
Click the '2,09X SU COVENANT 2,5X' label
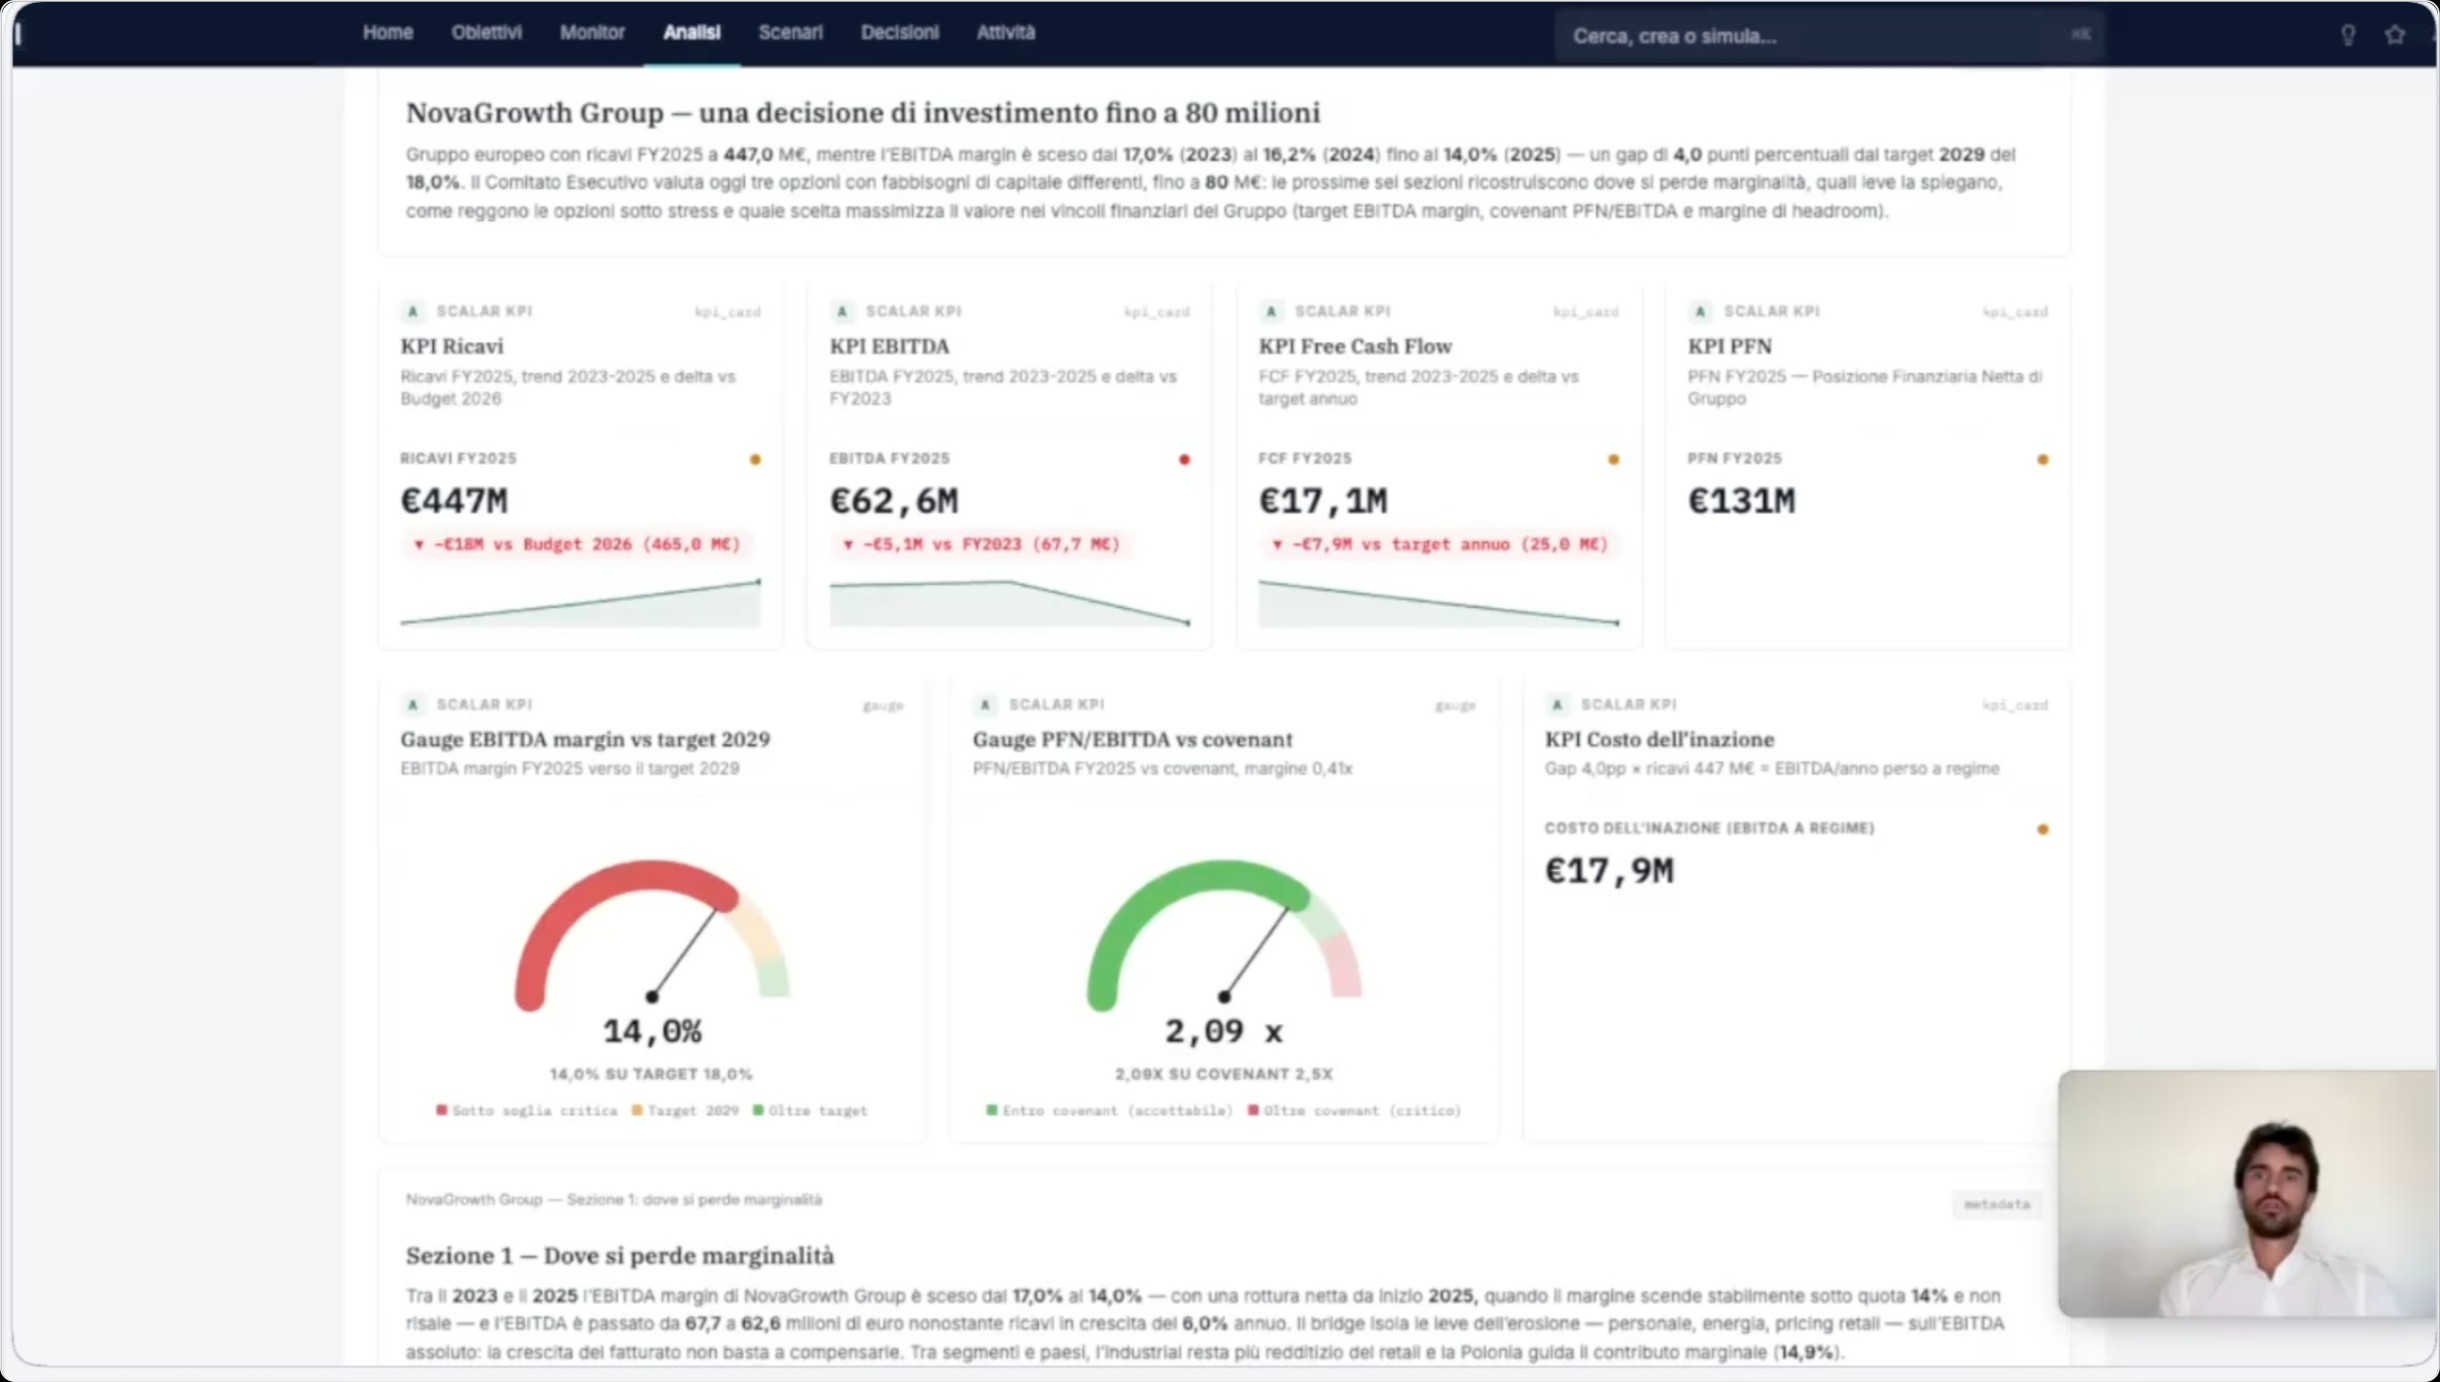tap(1224, 1074)
